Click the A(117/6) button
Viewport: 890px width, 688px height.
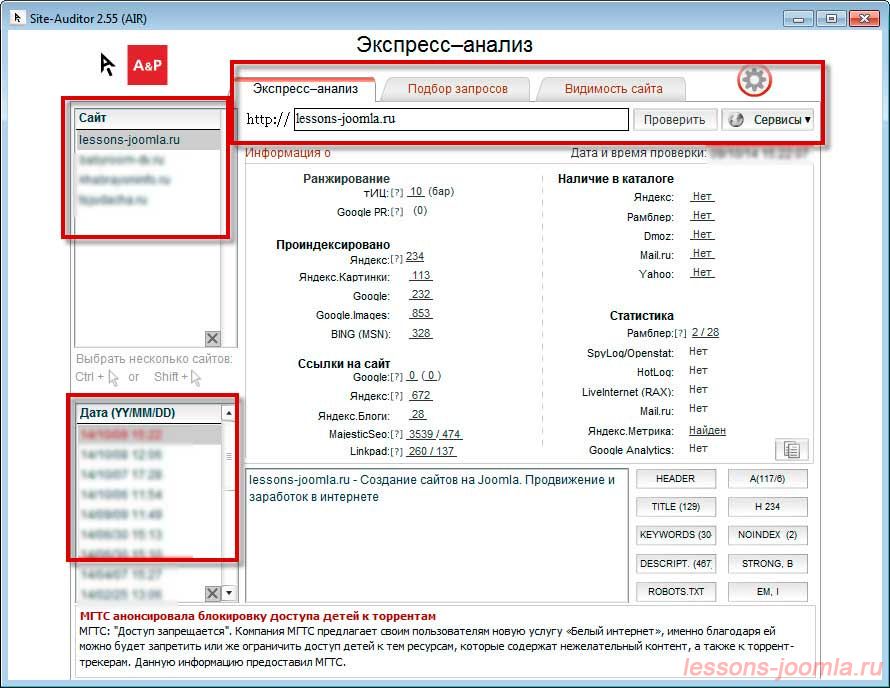pyautogui.click(x=767, y=479)
